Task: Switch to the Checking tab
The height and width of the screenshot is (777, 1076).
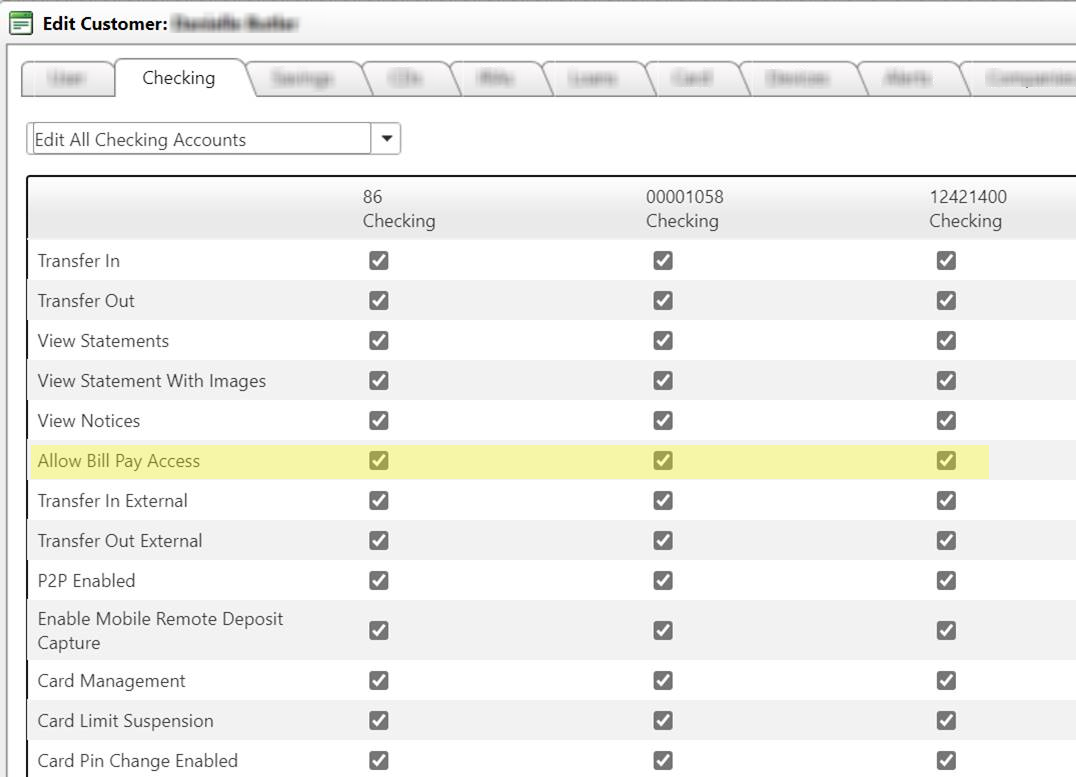Action: [x=179, y=78]
